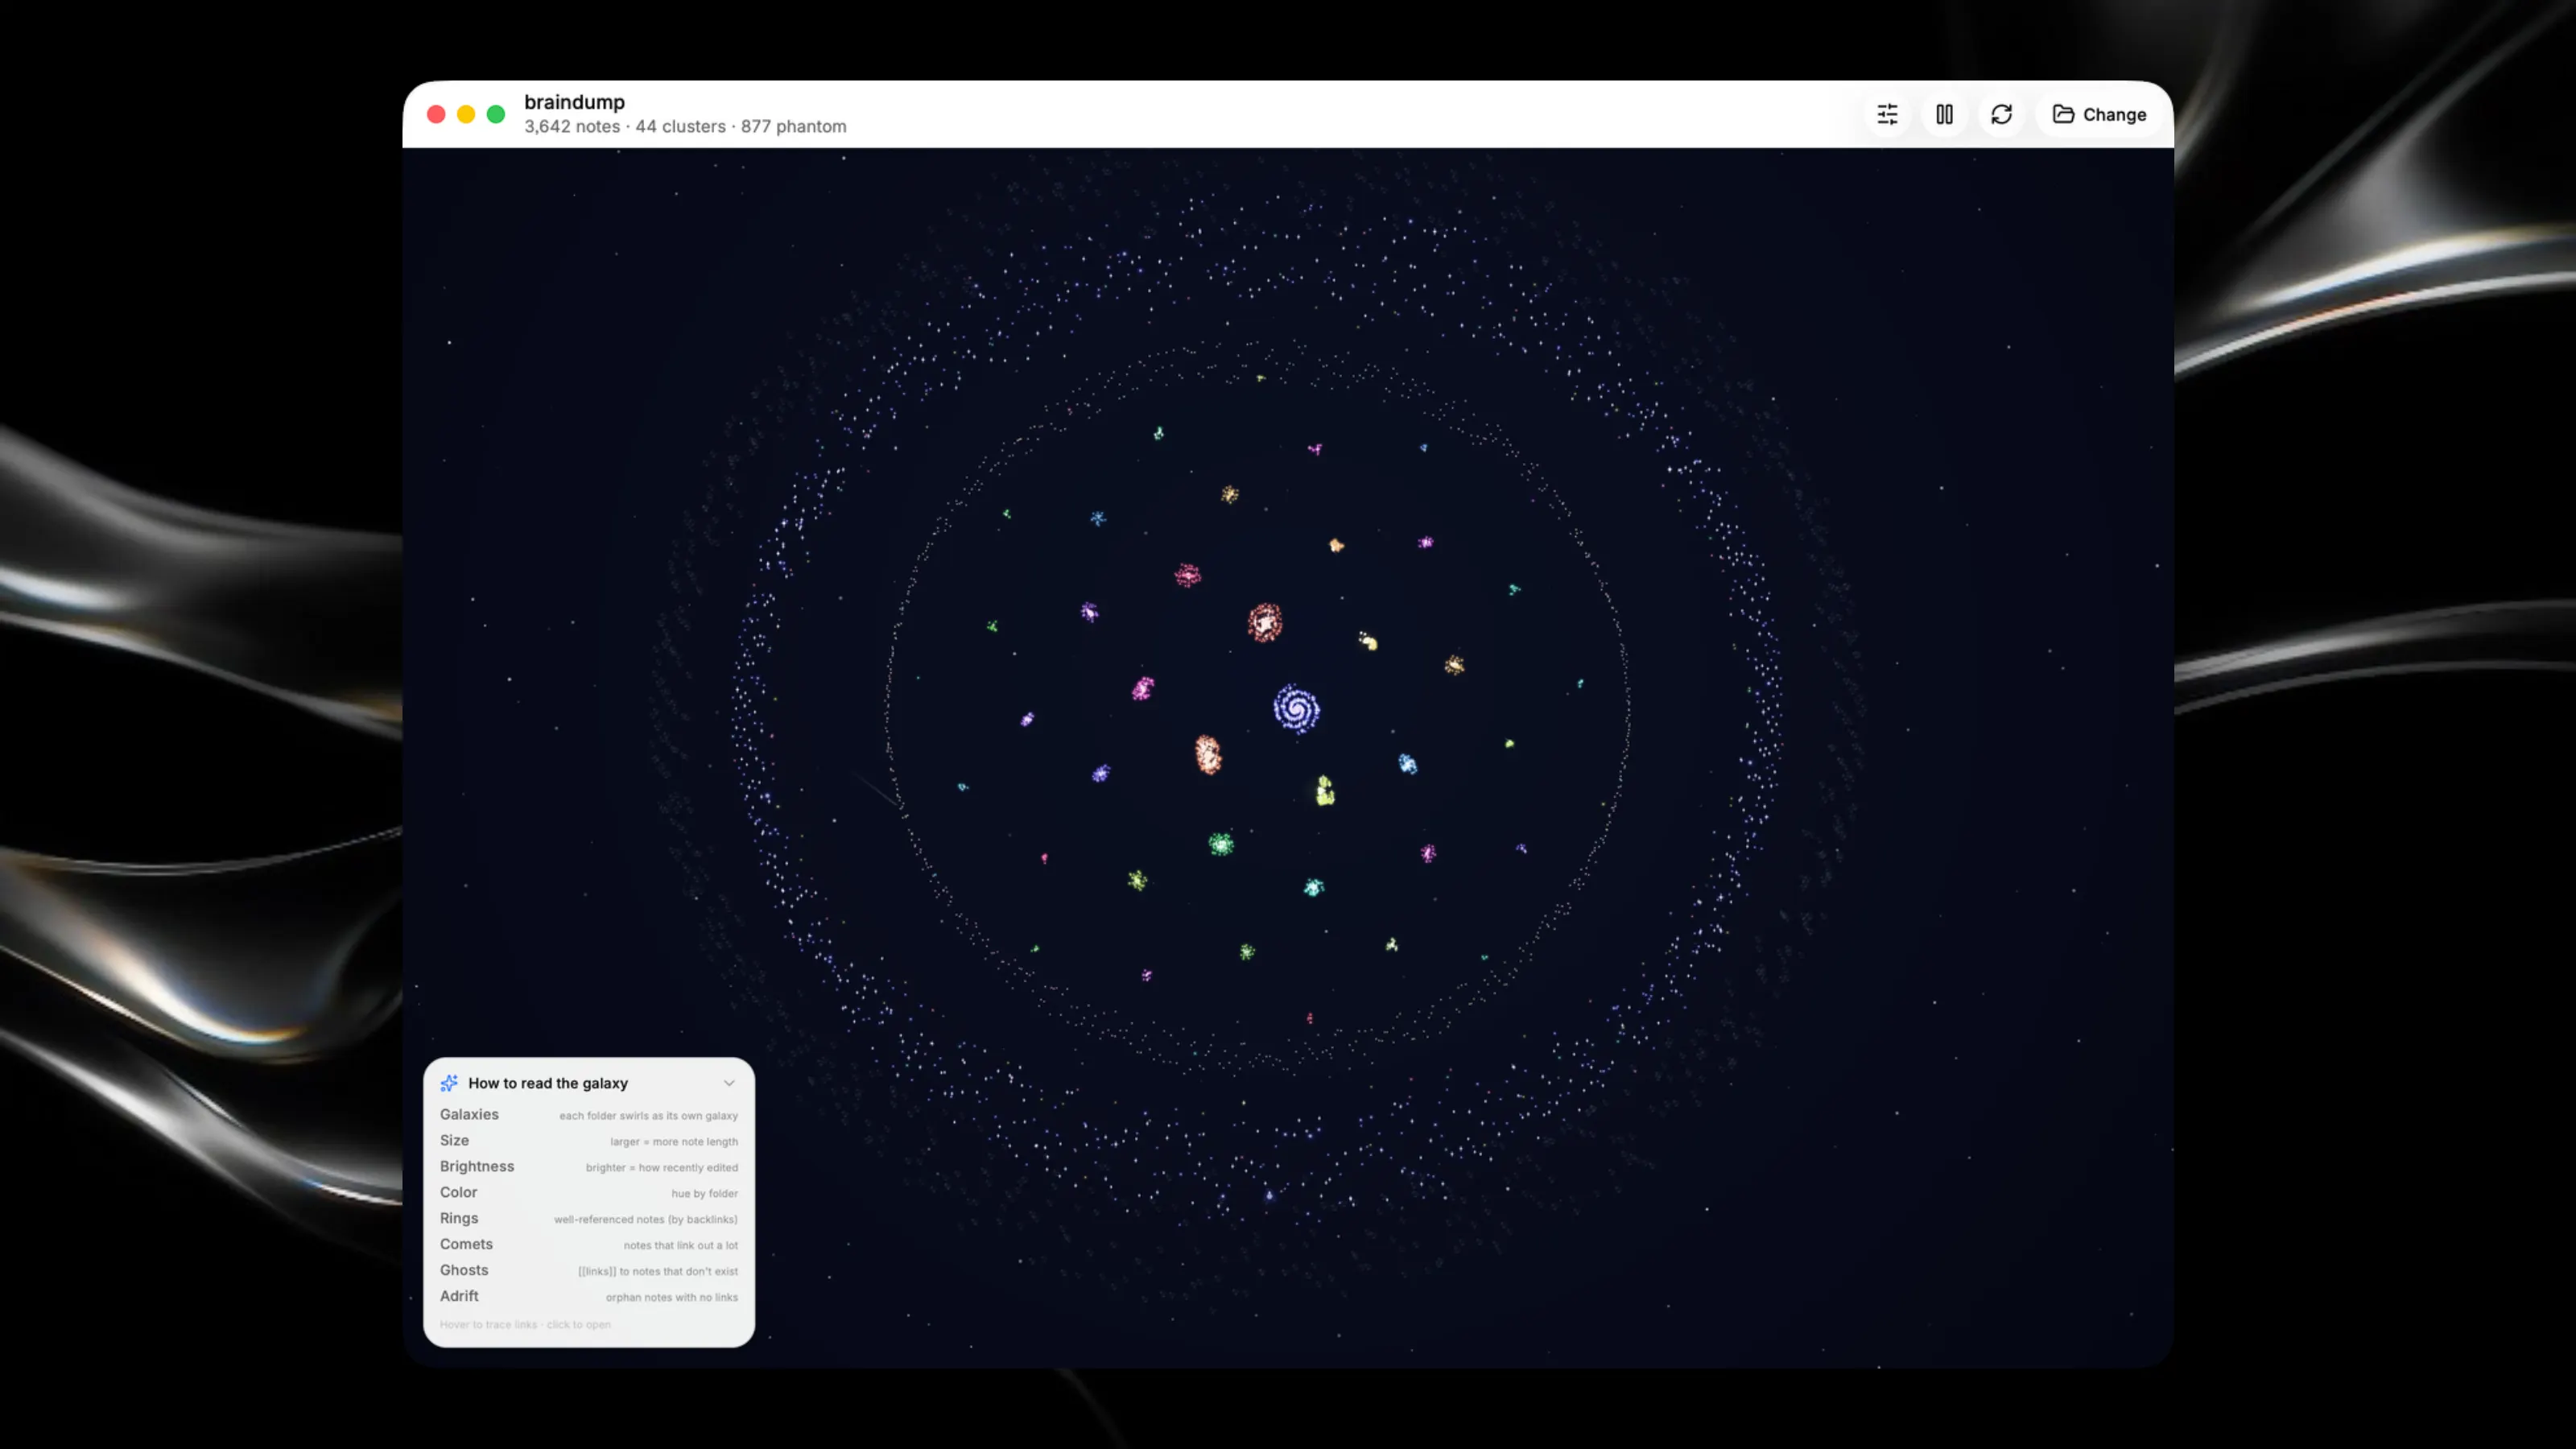
Task: Open the settings sliders icon
Action: click(1887, 114)
